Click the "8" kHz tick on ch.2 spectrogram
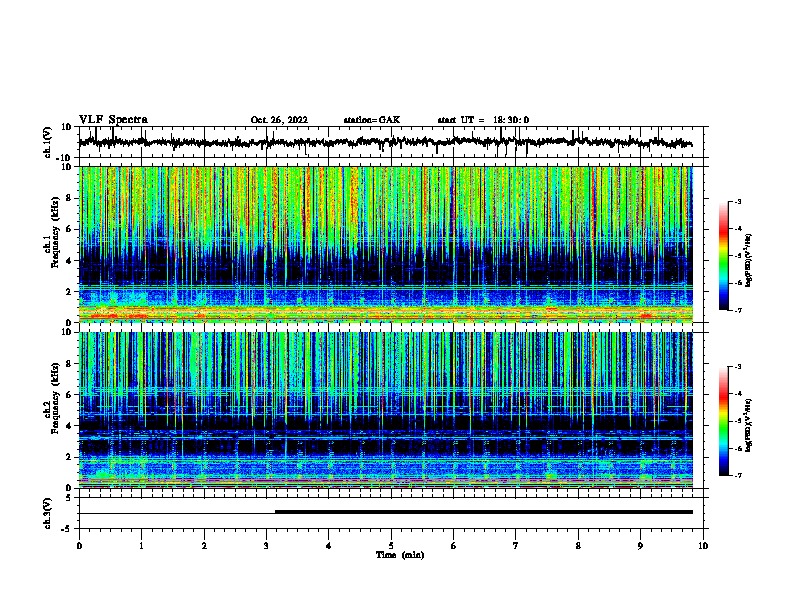The image size is (792, 612). 69,364
